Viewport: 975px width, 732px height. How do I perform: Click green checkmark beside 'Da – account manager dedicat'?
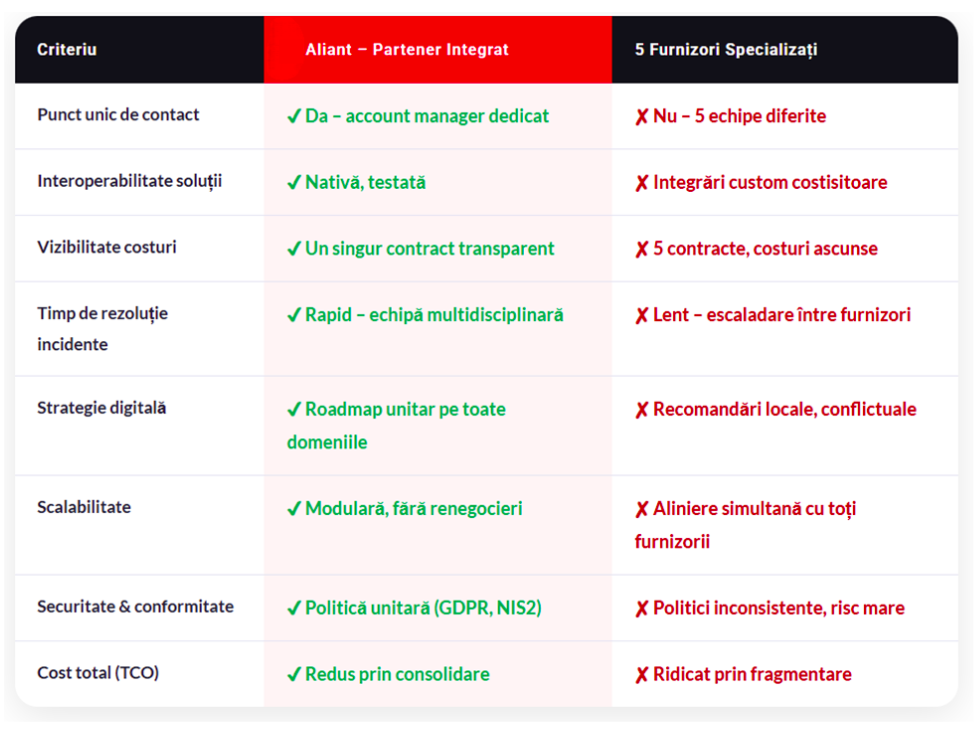pos(294,117)
